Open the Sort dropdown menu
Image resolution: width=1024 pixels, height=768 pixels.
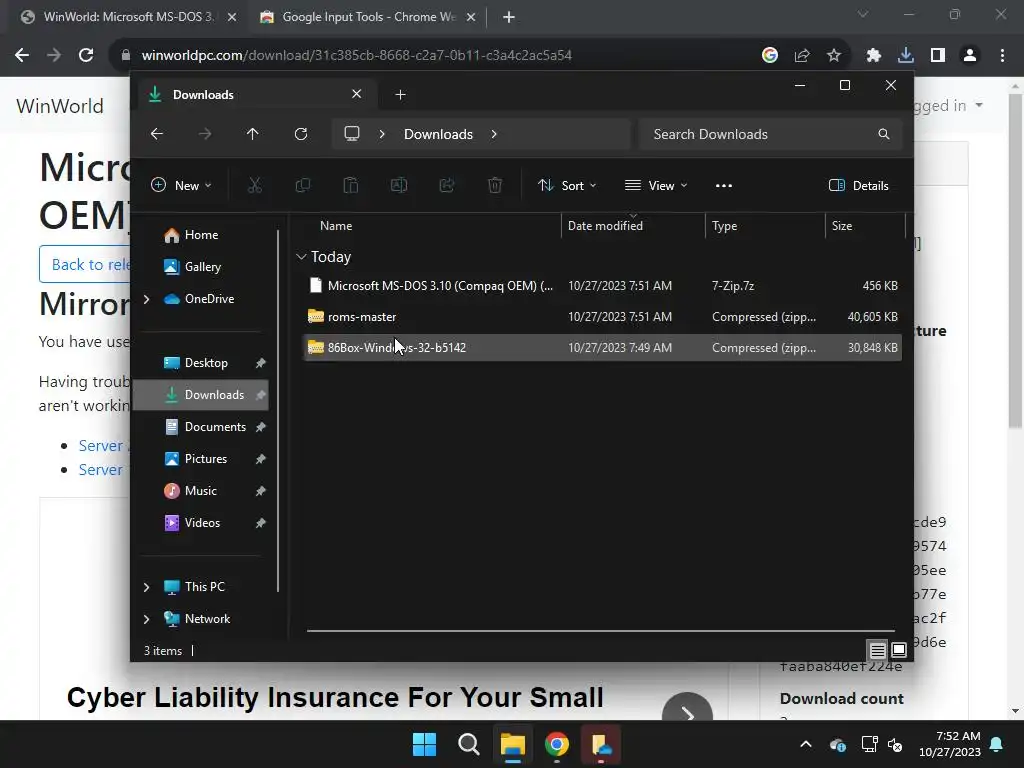[567, 185]
